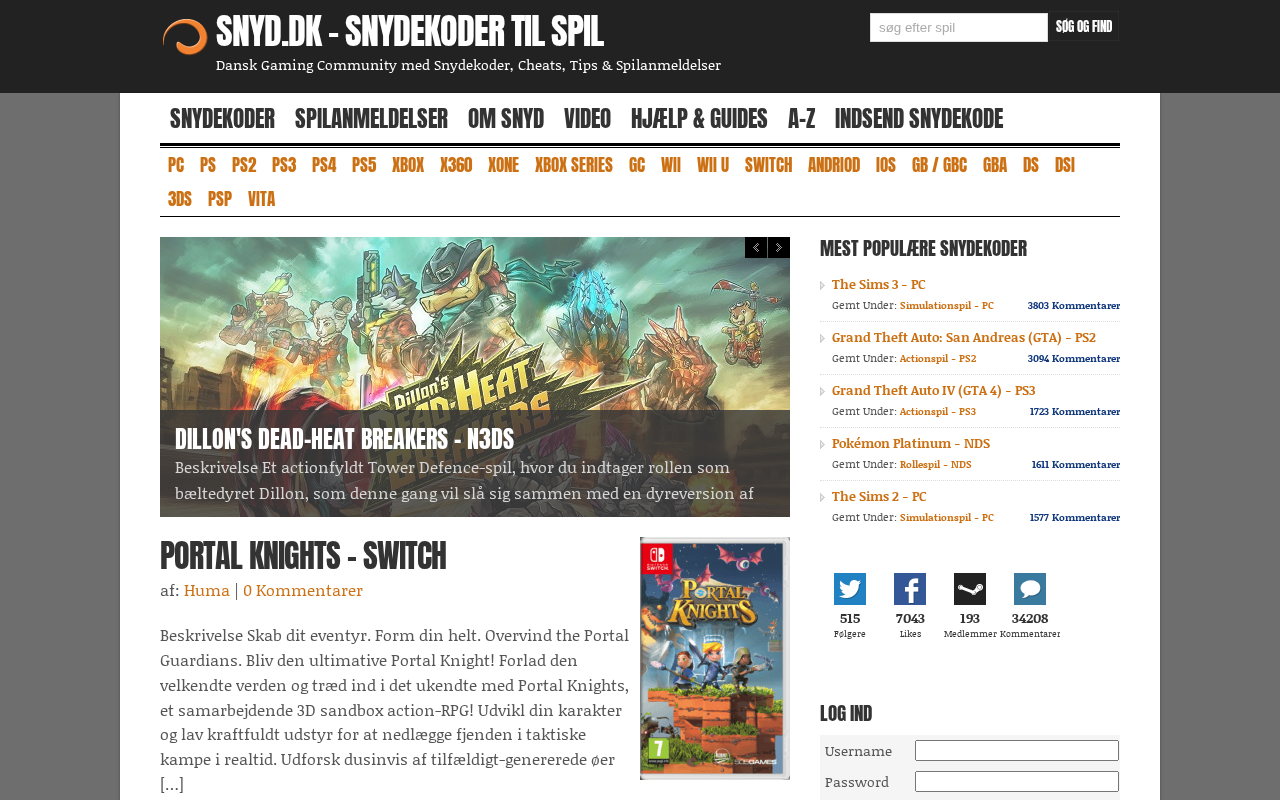Open 'Grand Theft Auto: San Andreas (GTA) - PS2' link
Viewport: 1280px width, 800px height.
[964, 338]
